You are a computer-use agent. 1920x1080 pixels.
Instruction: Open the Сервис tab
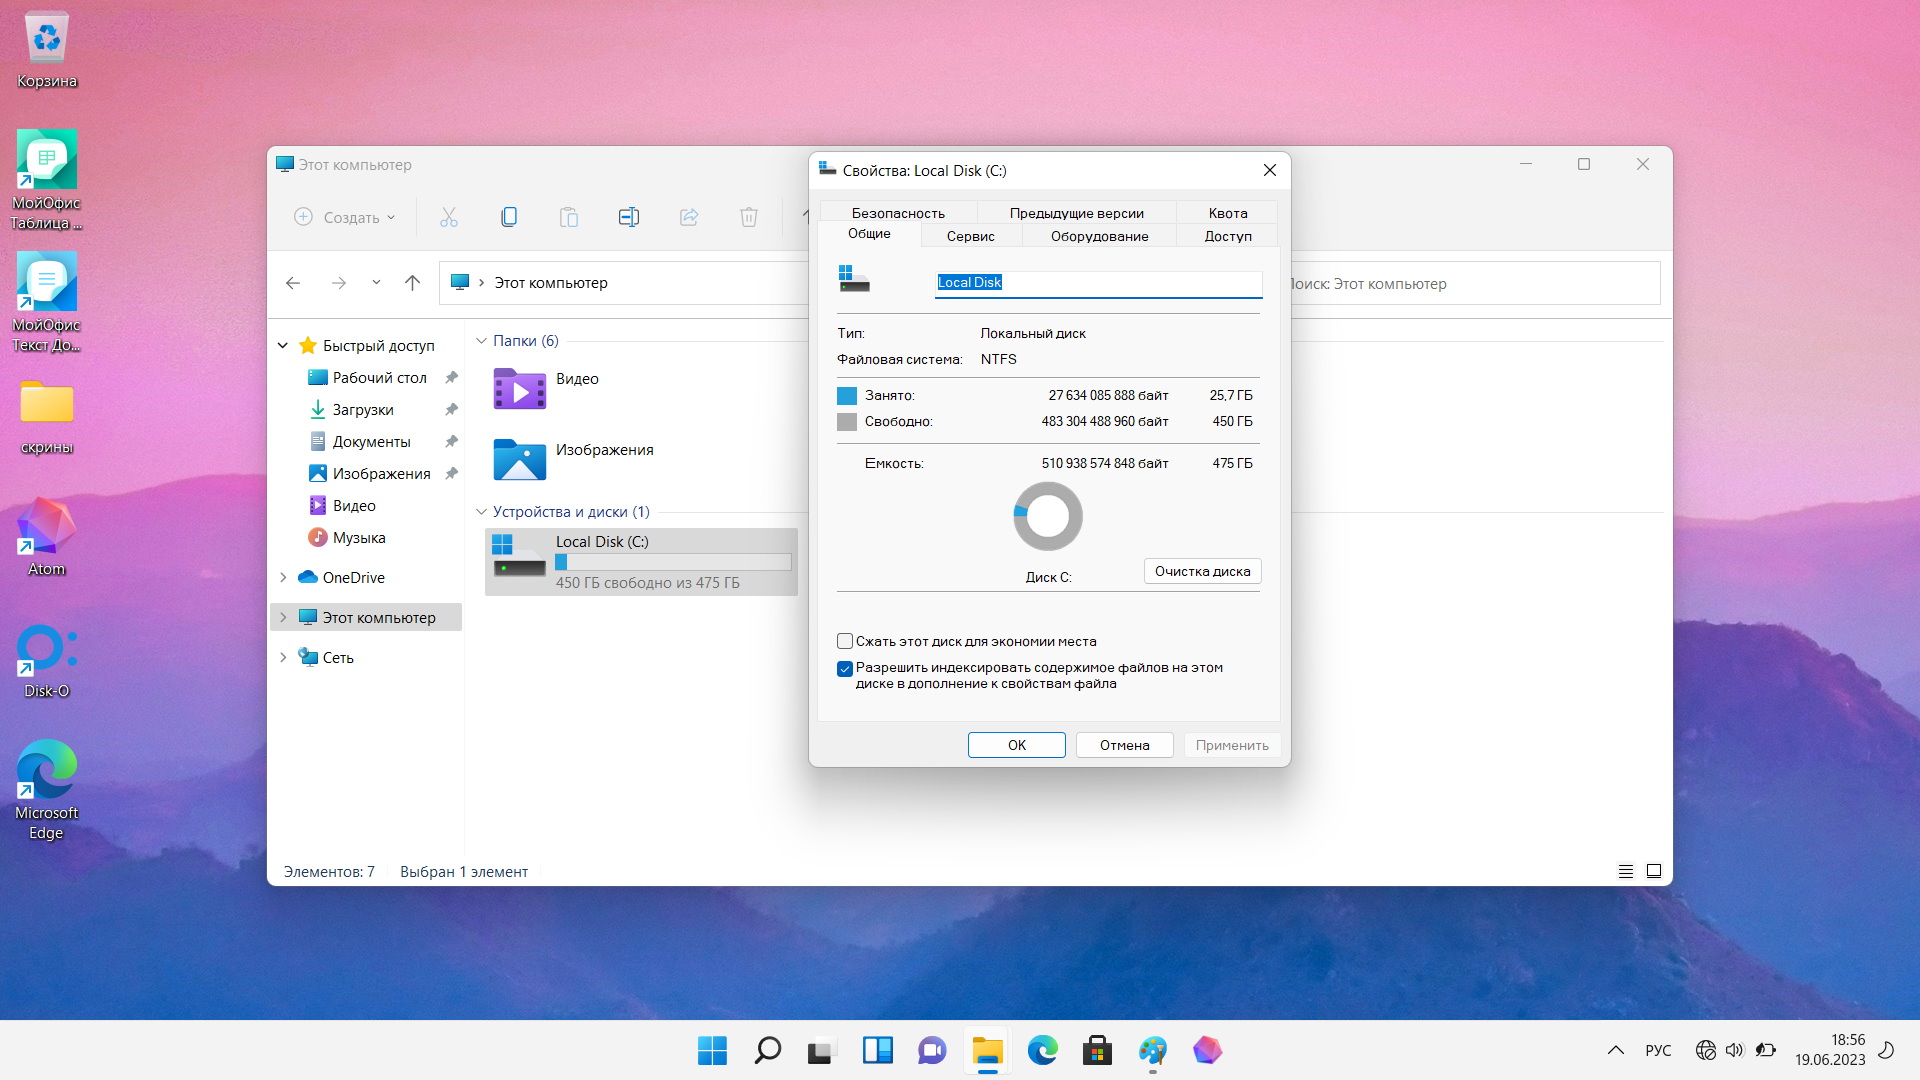point(970,236)
